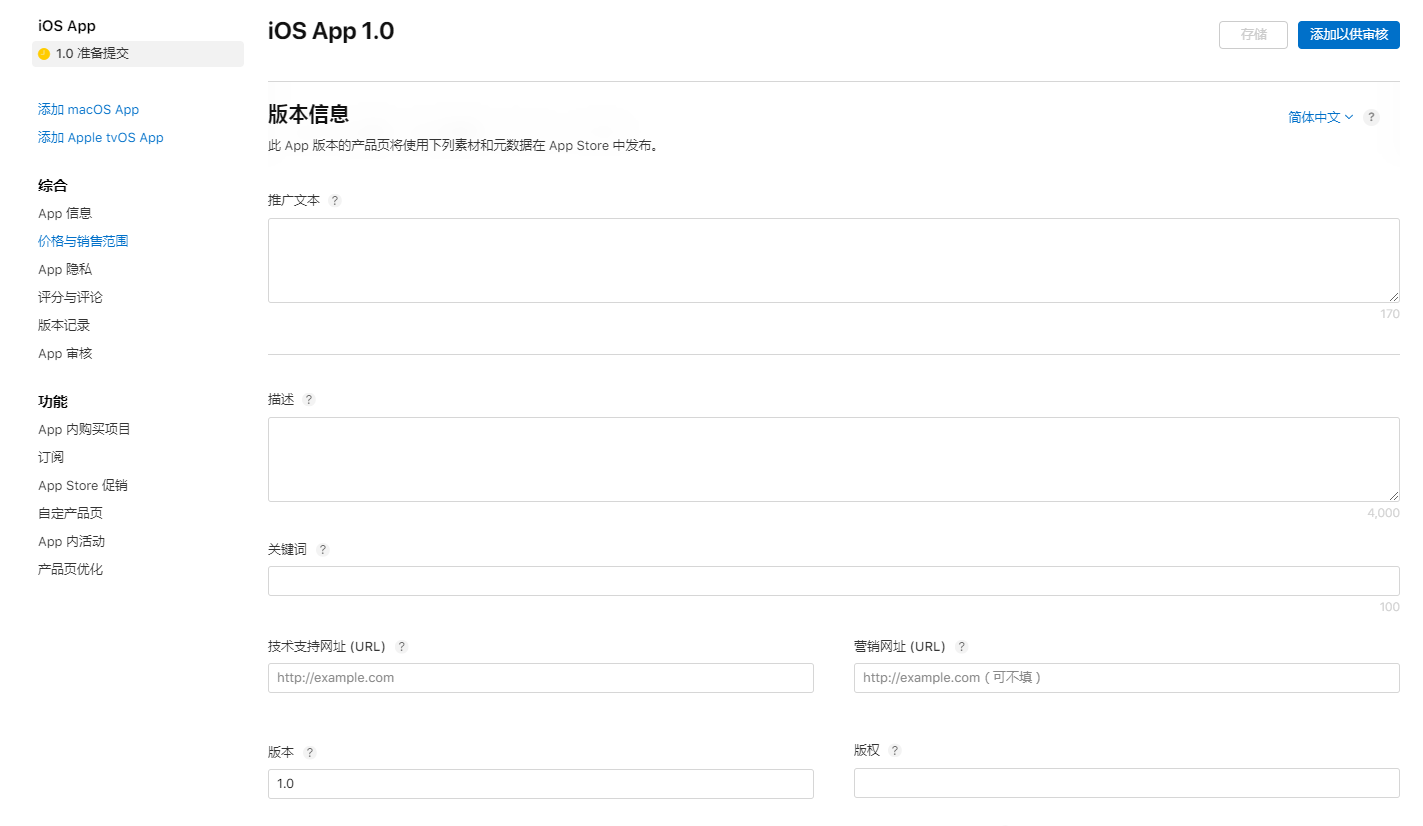Click help icon next to 版本 label
Viewport: 1423px width, 826px height.
[310, 752]
